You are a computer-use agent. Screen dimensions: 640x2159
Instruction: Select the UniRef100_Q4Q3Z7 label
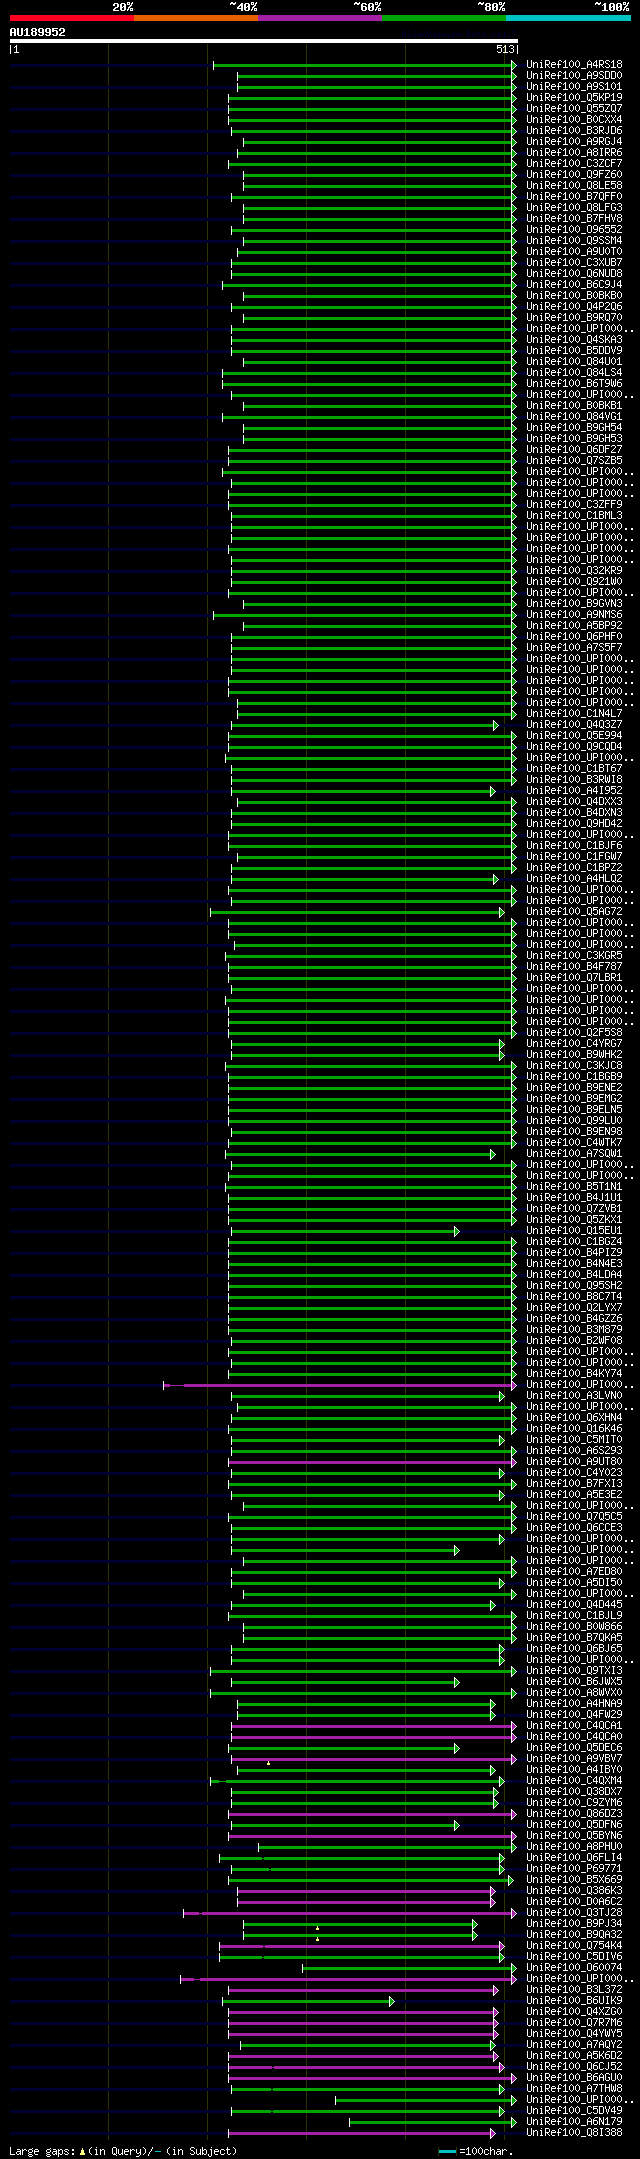click(x=574, y=725)
